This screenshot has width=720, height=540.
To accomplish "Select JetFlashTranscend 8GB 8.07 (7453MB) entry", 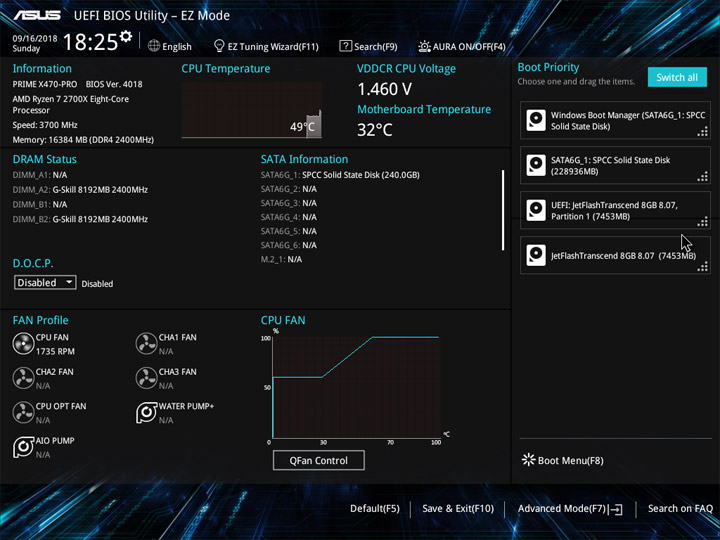I will tap(615, 255).
